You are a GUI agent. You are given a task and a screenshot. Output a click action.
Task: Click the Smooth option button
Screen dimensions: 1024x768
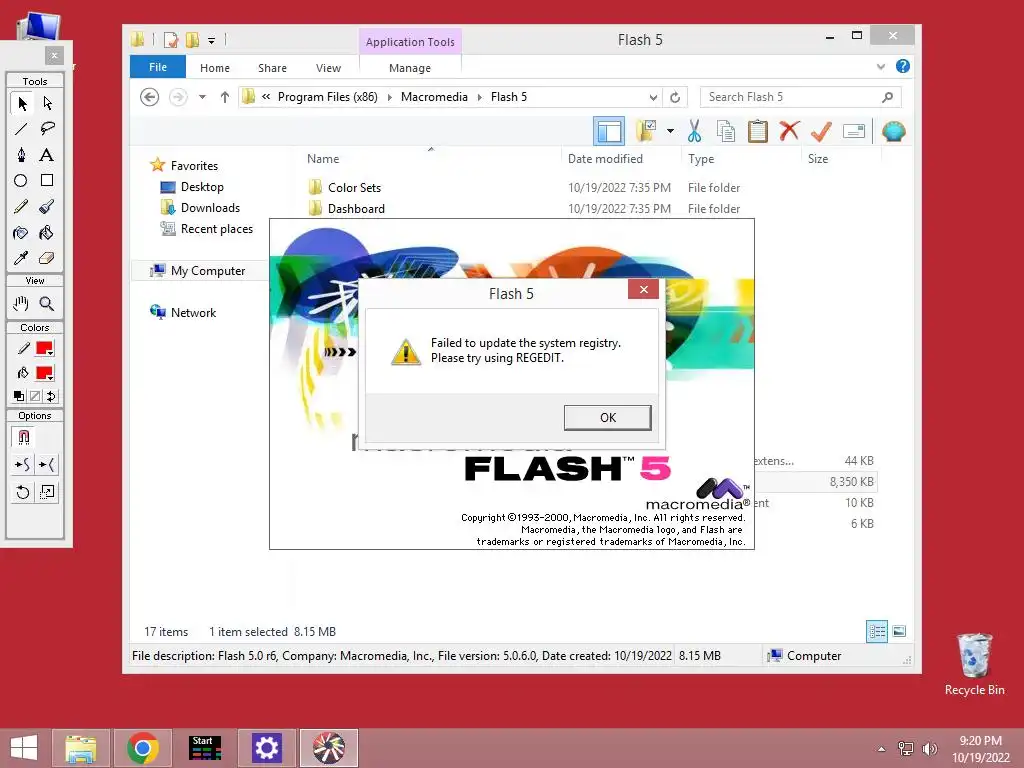(22, 464)
